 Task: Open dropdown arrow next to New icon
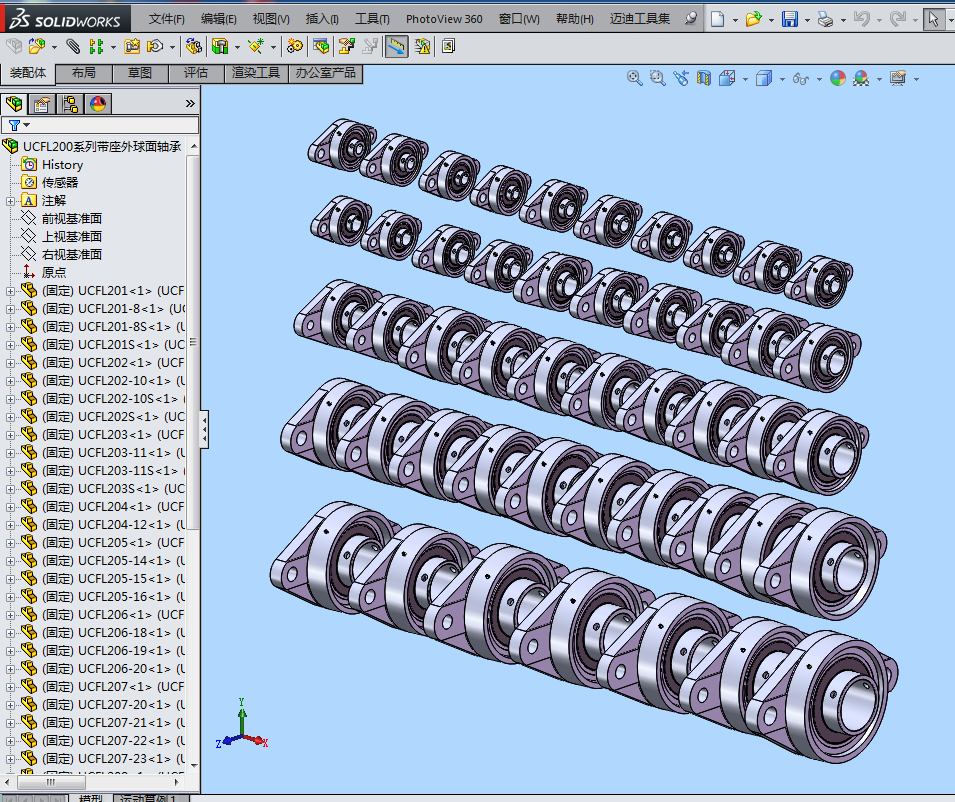click(x=735, y=20)
